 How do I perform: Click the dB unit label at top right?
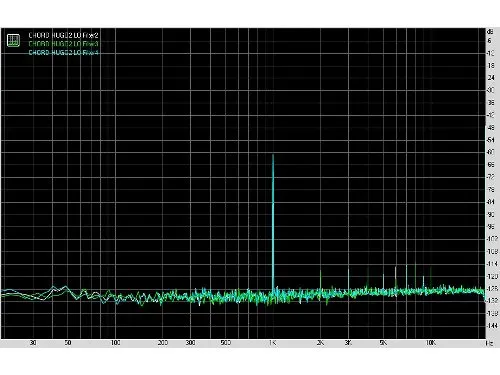click(490, 32)
